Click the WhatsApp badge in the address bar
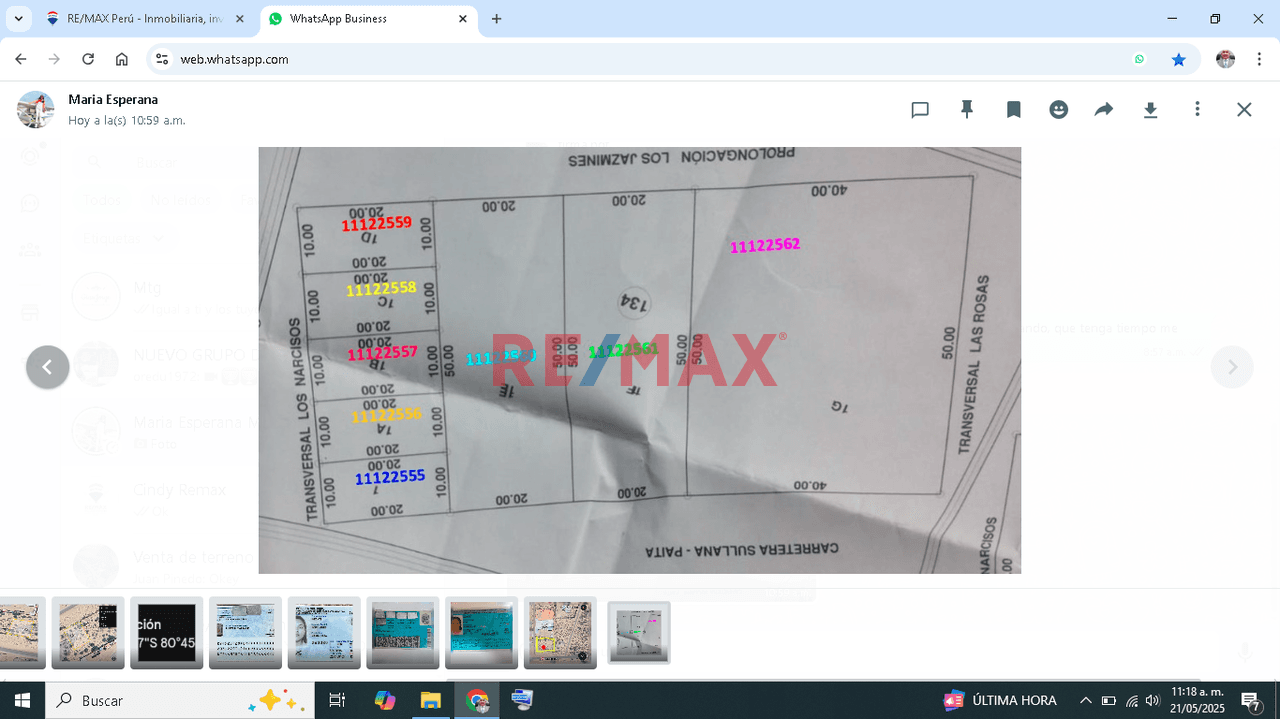1280x720 pixels. coord(1139,59)
